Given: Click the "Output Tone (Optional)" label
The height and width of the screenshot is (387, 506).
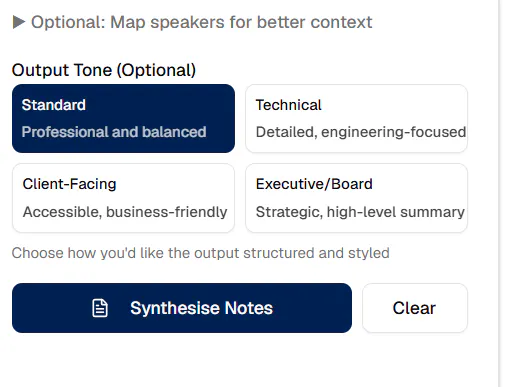Looking at the screenshot, I should [x=104, y=70].
